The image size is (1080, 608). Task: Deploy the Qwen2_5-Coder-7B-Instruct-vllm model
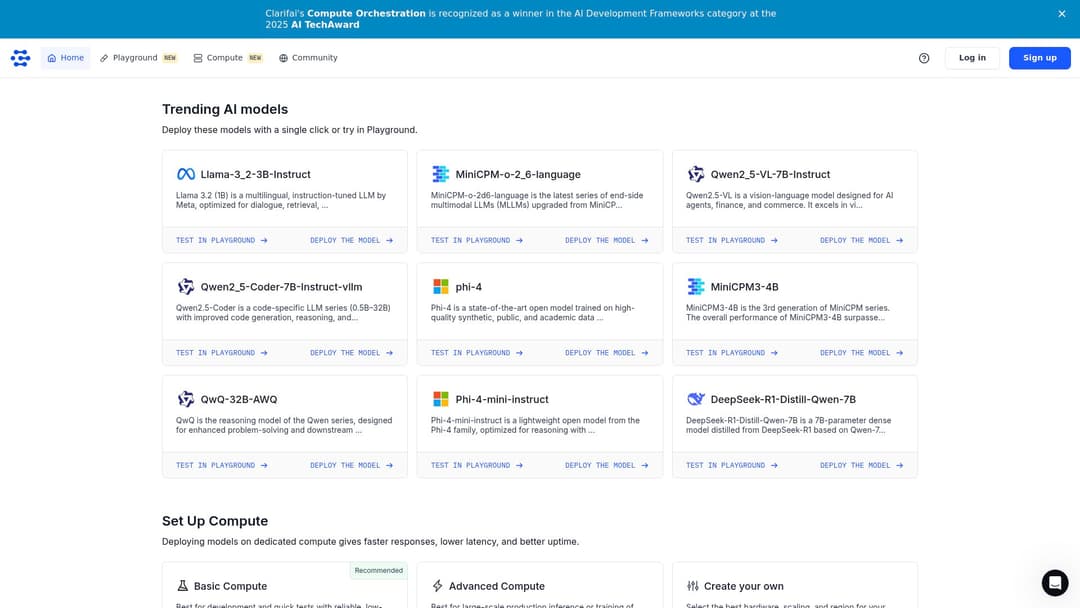[351, 353]
